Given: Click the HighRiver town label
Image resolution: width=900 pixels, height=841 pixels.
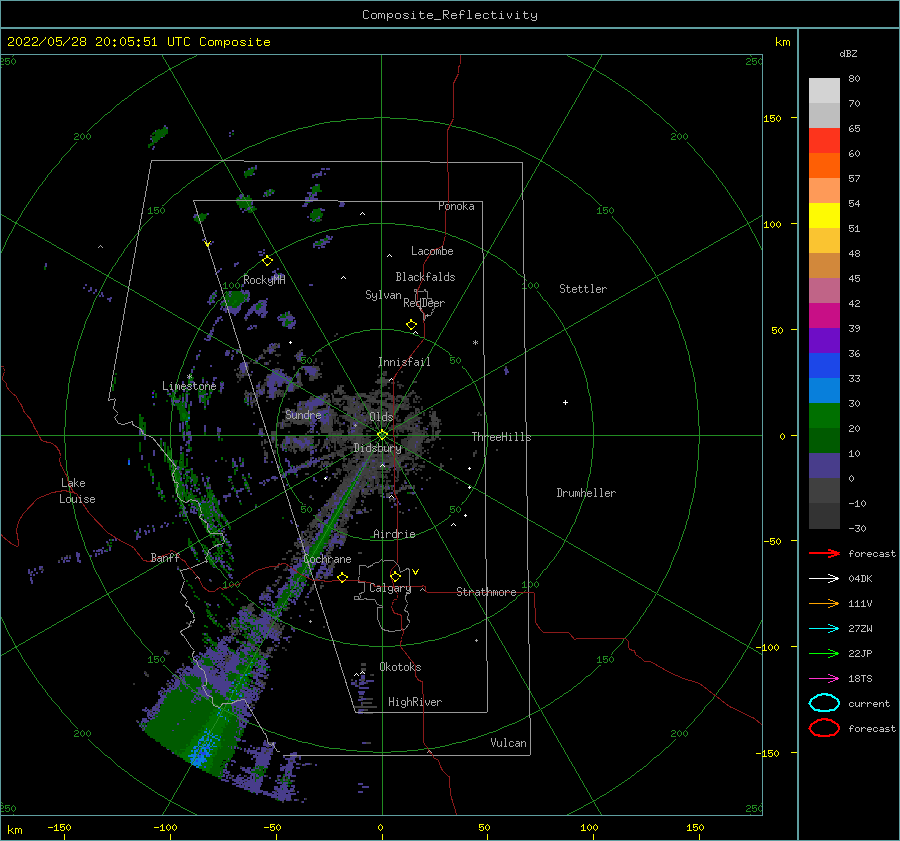Looking at the screenshot, I should click(x=415, y=702).
